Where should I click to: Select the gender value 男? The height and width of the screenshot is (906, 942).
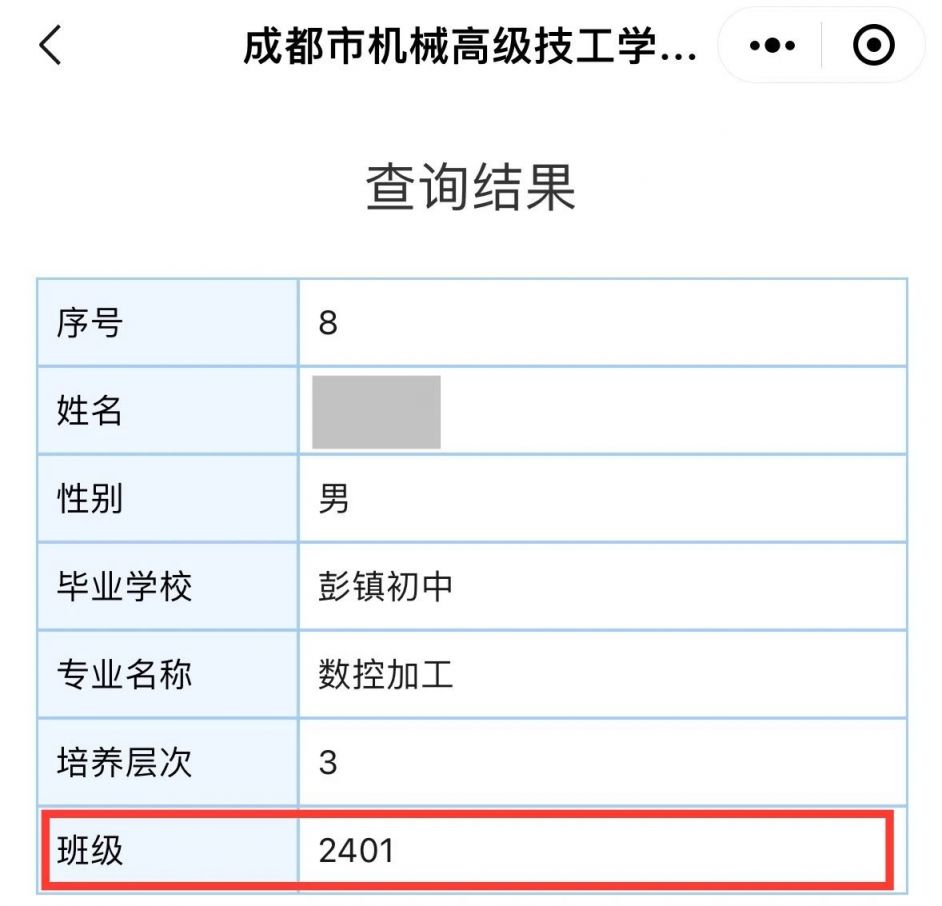[x=333, y=499]
